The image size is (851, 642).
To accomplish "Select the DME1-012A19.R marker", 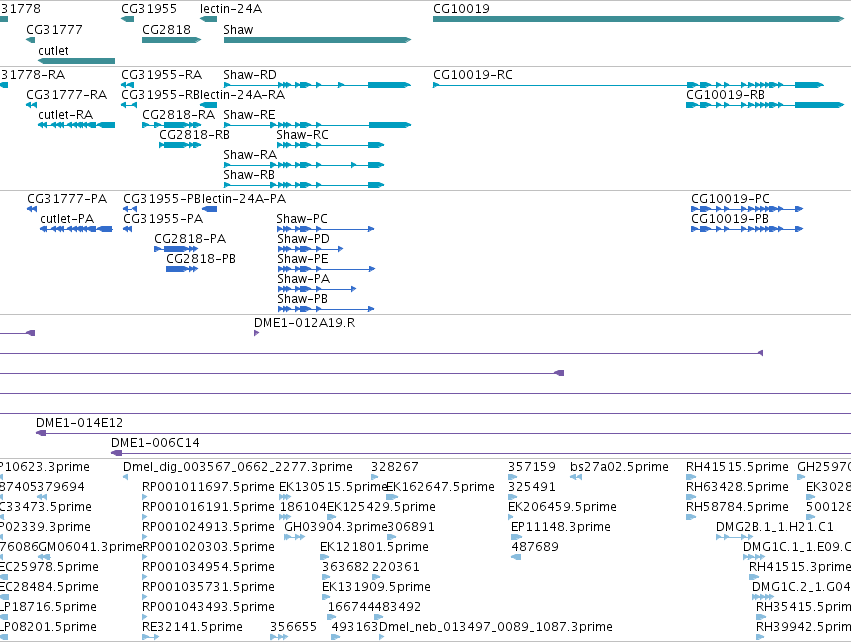I will point(256,333).
